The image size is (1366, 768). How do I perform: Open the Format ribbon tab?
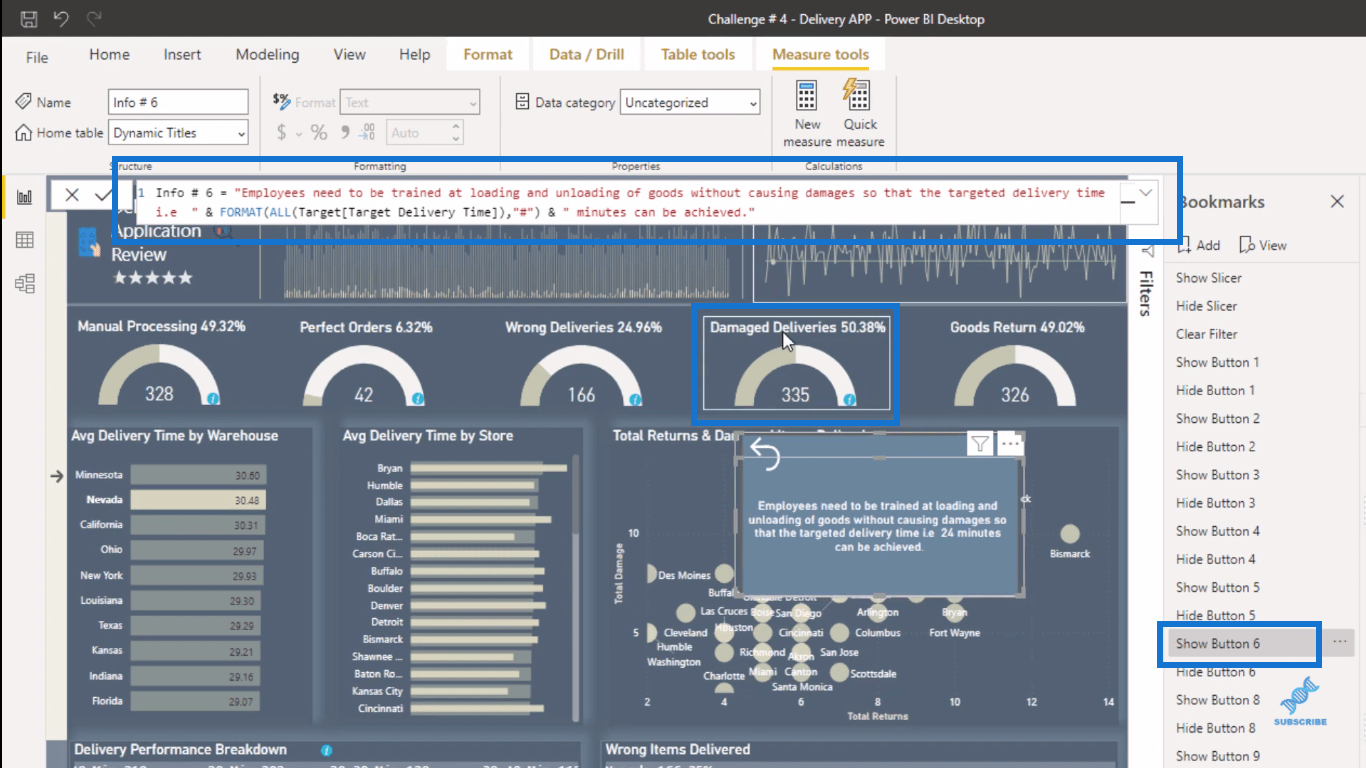pos(488,55)
